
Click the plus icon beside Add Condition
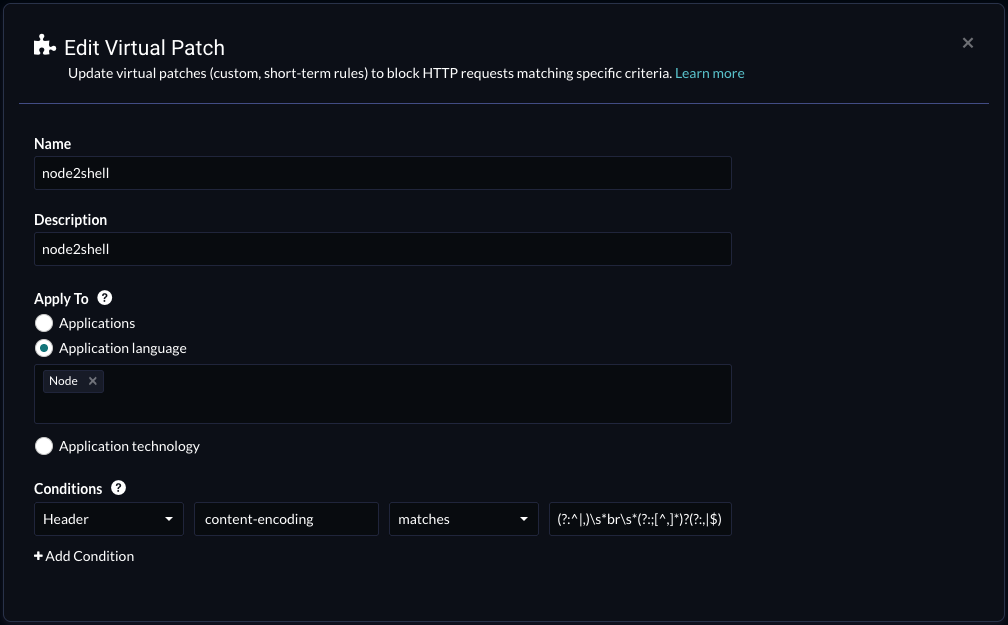coord(38,556)
